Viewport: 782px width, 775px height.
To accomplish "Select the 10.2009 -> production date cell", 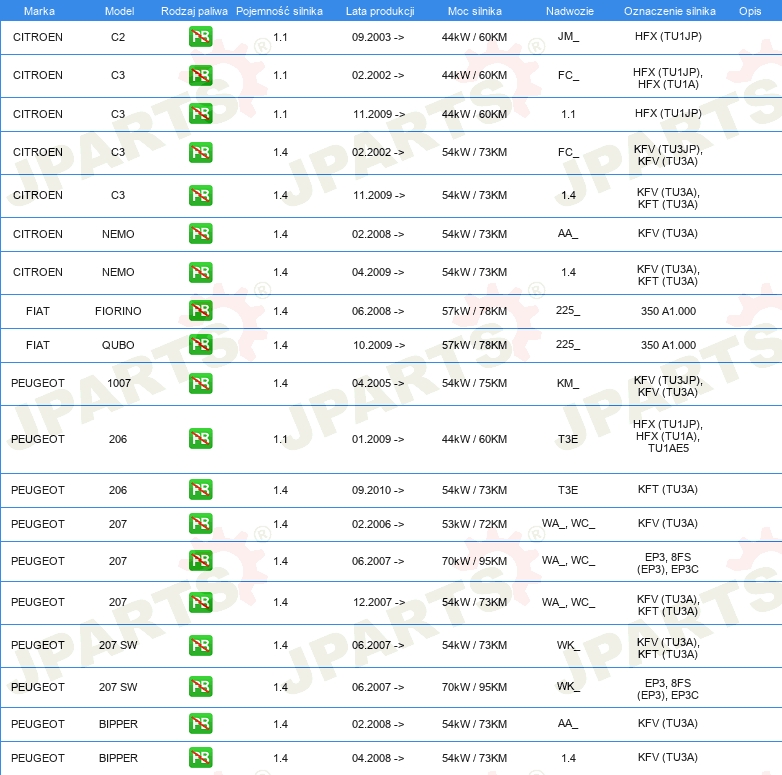I will pyautogui.click(x=379, y=345).
